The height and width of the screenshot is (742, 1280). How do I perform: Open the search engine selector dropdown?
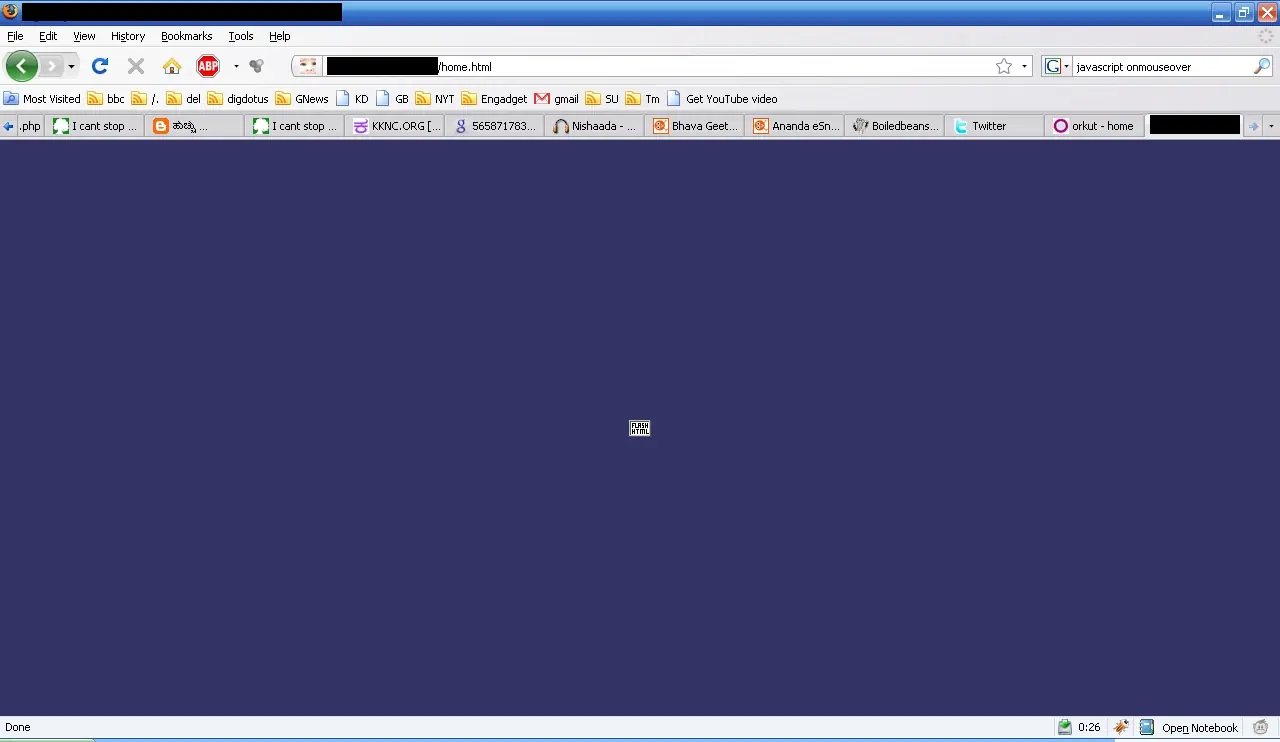1057,67
